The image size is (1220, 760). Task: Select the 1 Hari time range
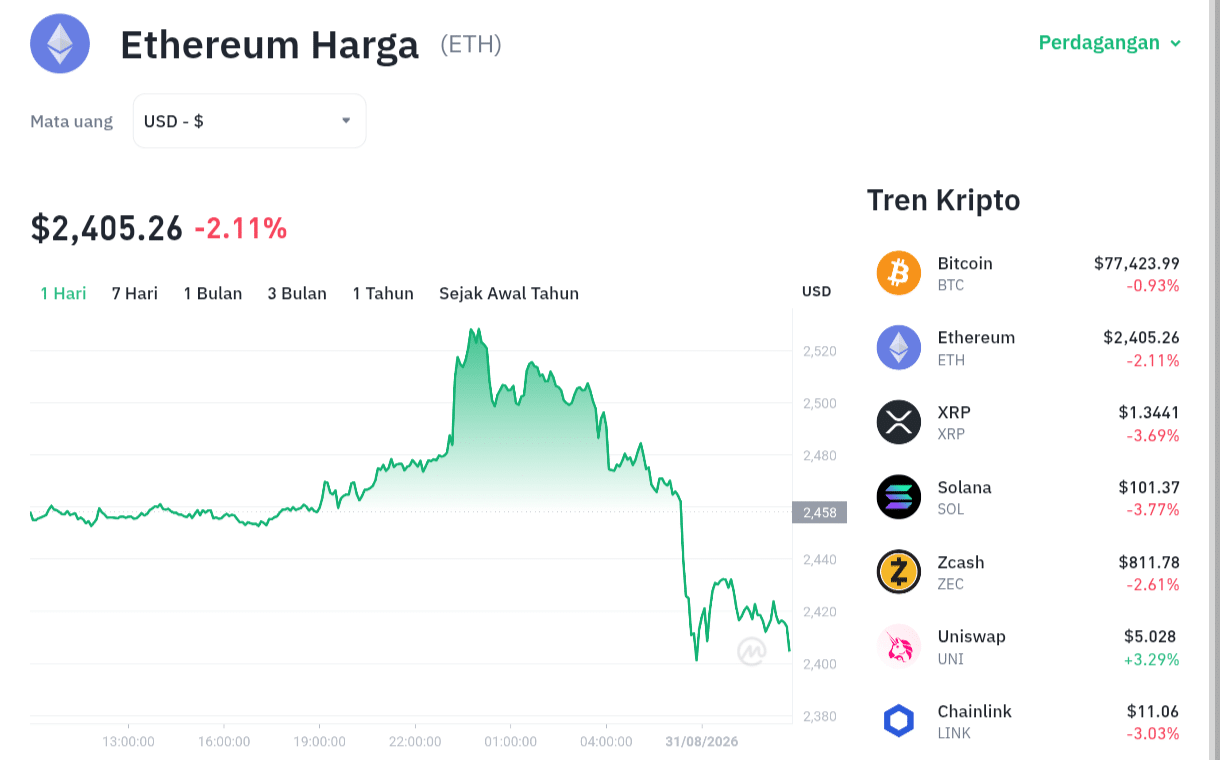[x=63, y=293]
